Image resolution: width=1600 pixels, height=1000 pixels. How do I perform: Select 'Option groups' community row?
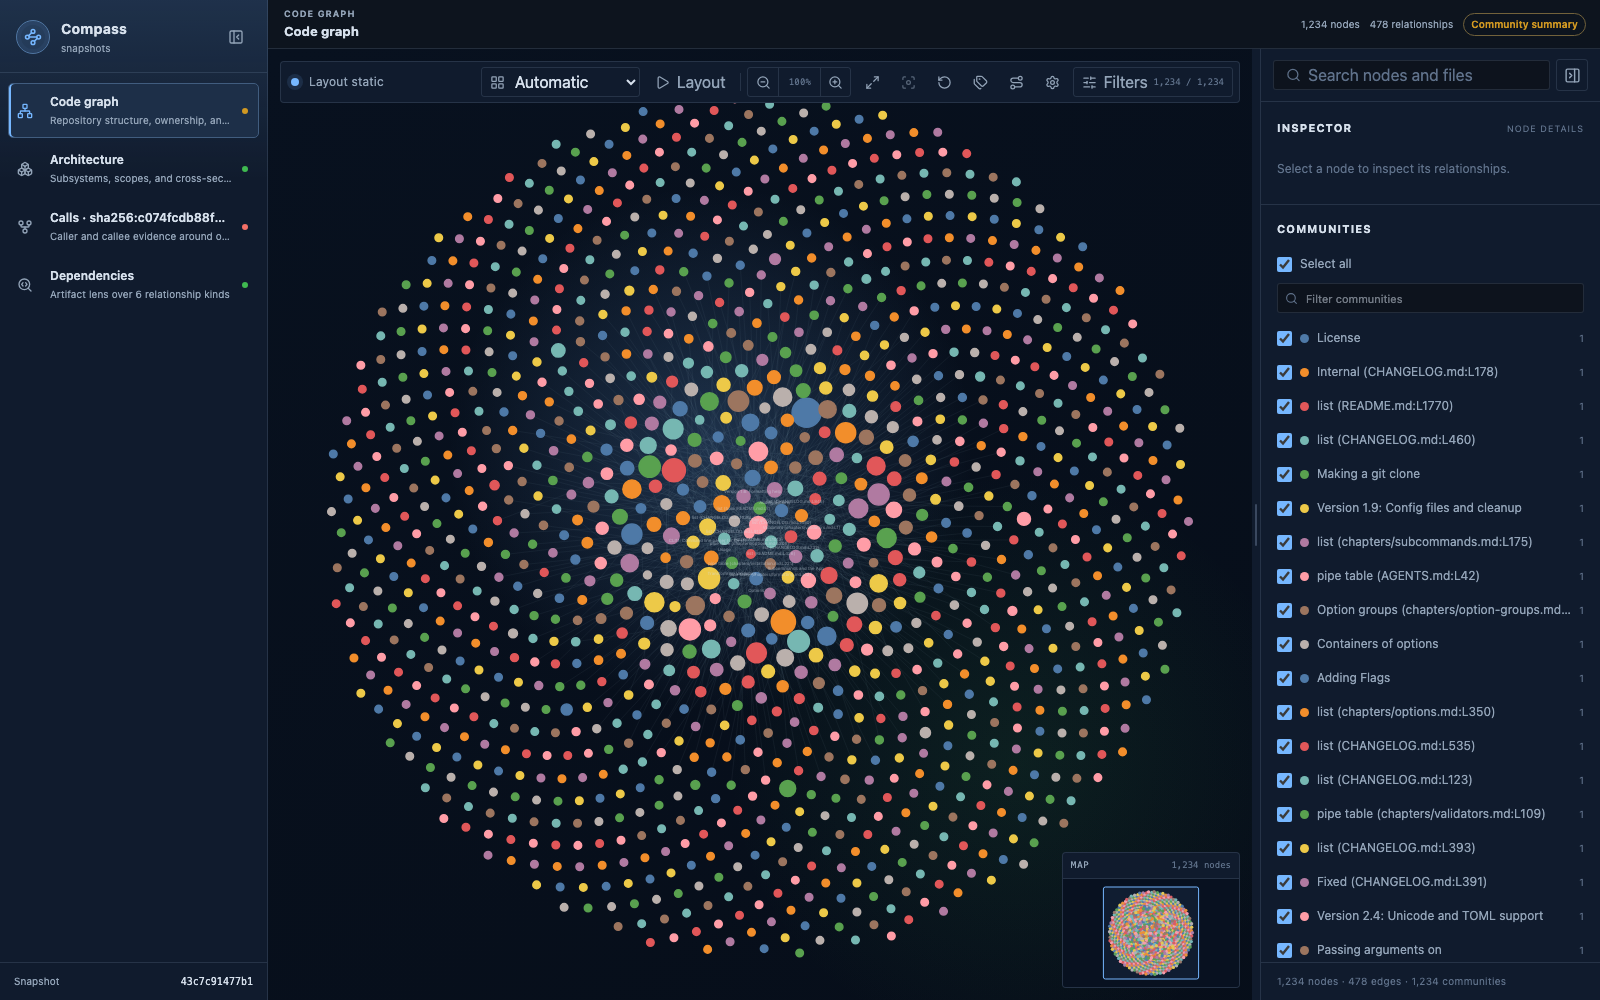click(1430, 610)
